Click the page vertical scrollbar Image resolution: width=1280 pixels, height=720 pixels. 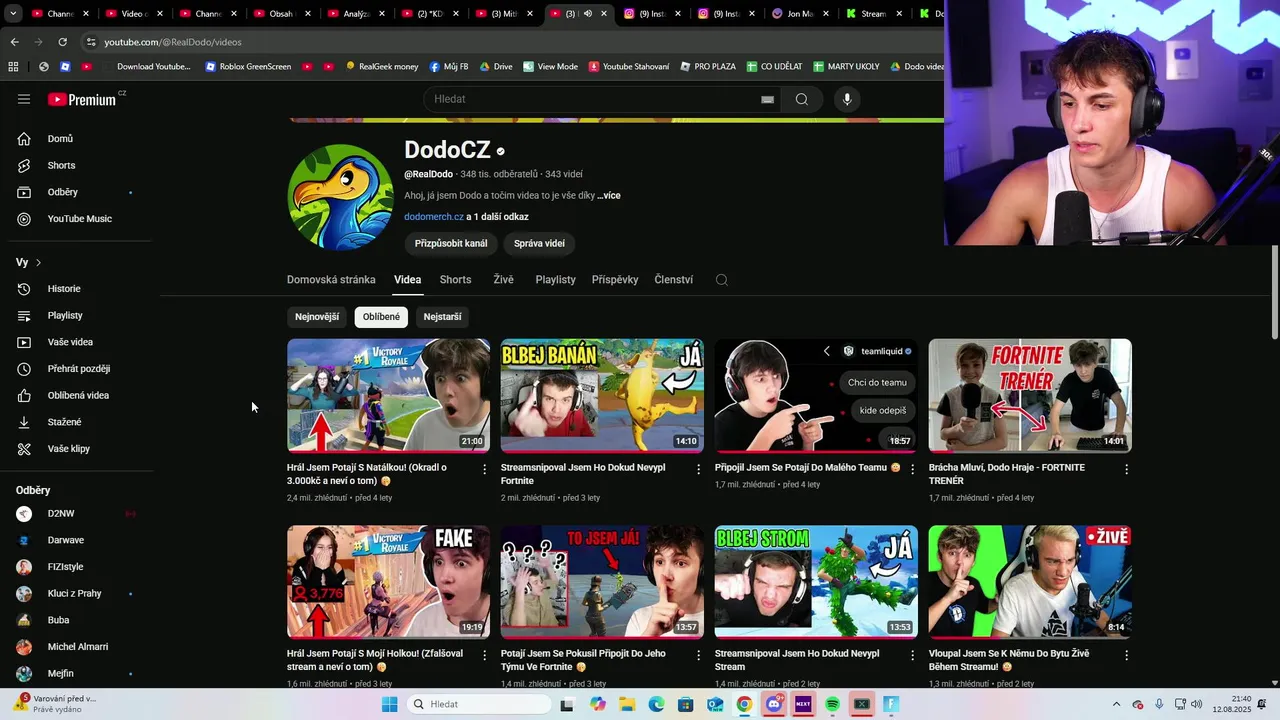coord(1274,292)
